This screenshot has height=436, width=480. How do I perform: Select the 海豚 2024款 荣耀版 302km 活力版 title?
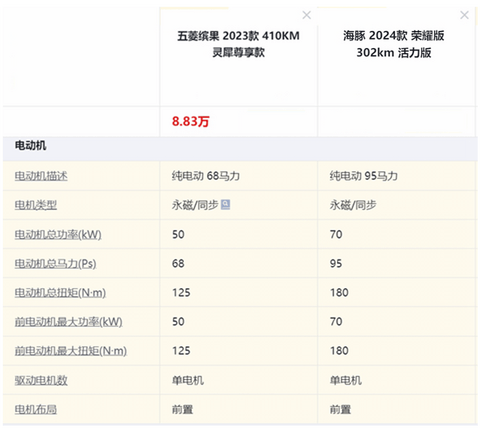[x=394, y=44]
